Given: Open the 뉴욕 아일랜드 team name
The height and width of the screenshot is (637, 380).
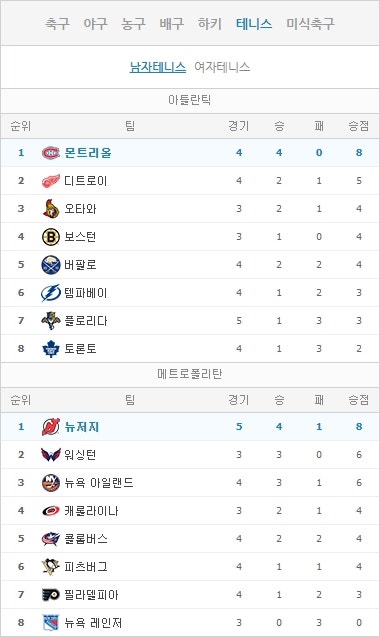Looking at the screenshot, I should coord(99,483).
